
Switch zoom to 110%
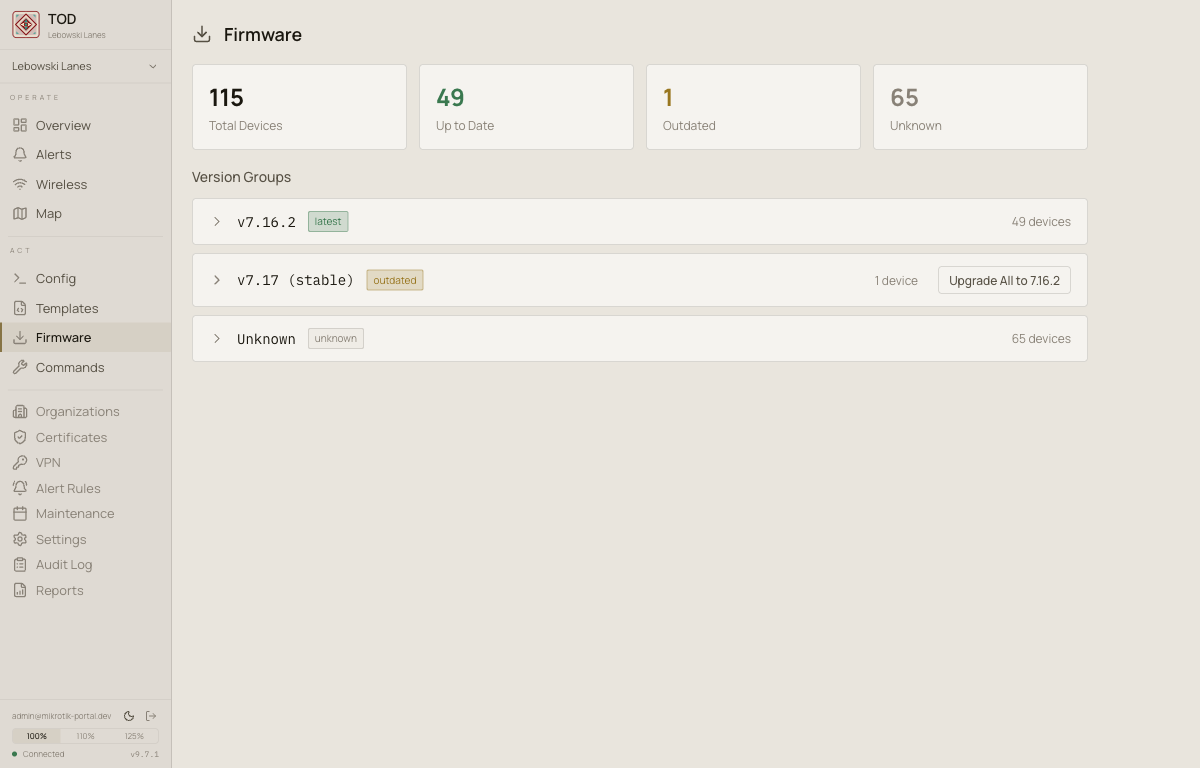click(84, 735)
